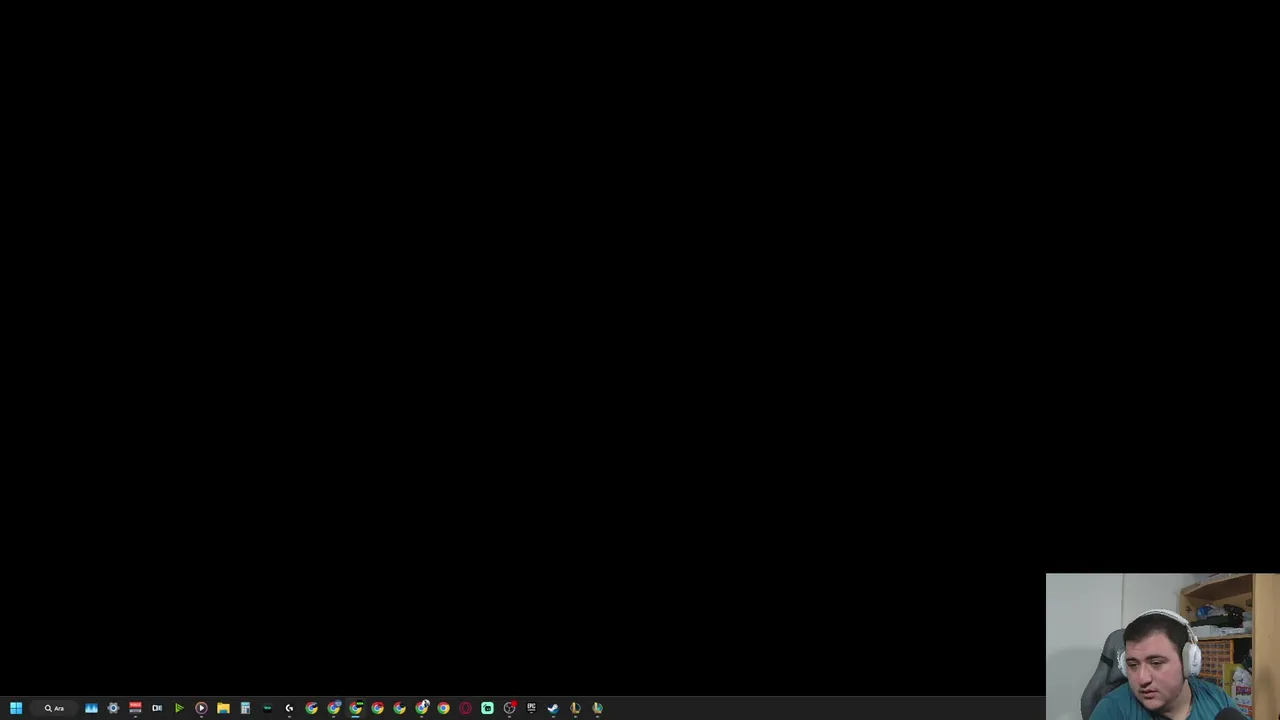Launch the Calculator from the taskbar

pos(245,708)
